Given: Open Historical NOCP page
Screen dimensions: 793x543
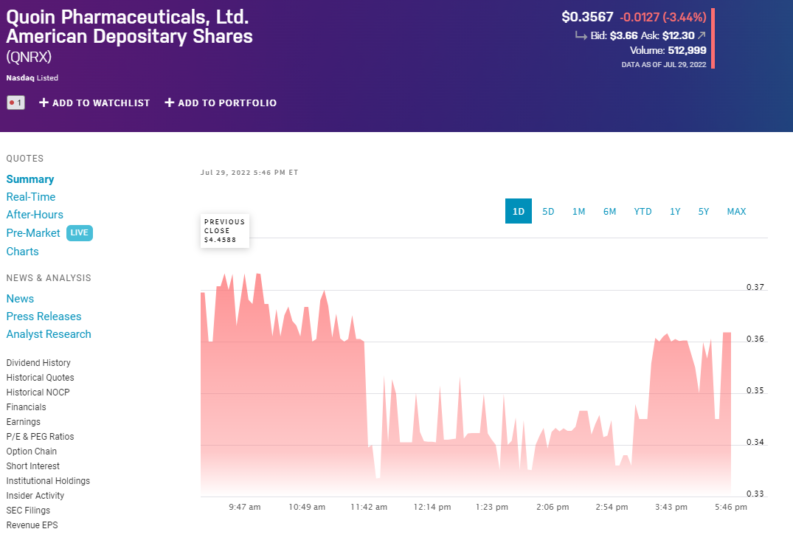Looking at the screenshot, I should pyautogui.click(x=38, y=392).
